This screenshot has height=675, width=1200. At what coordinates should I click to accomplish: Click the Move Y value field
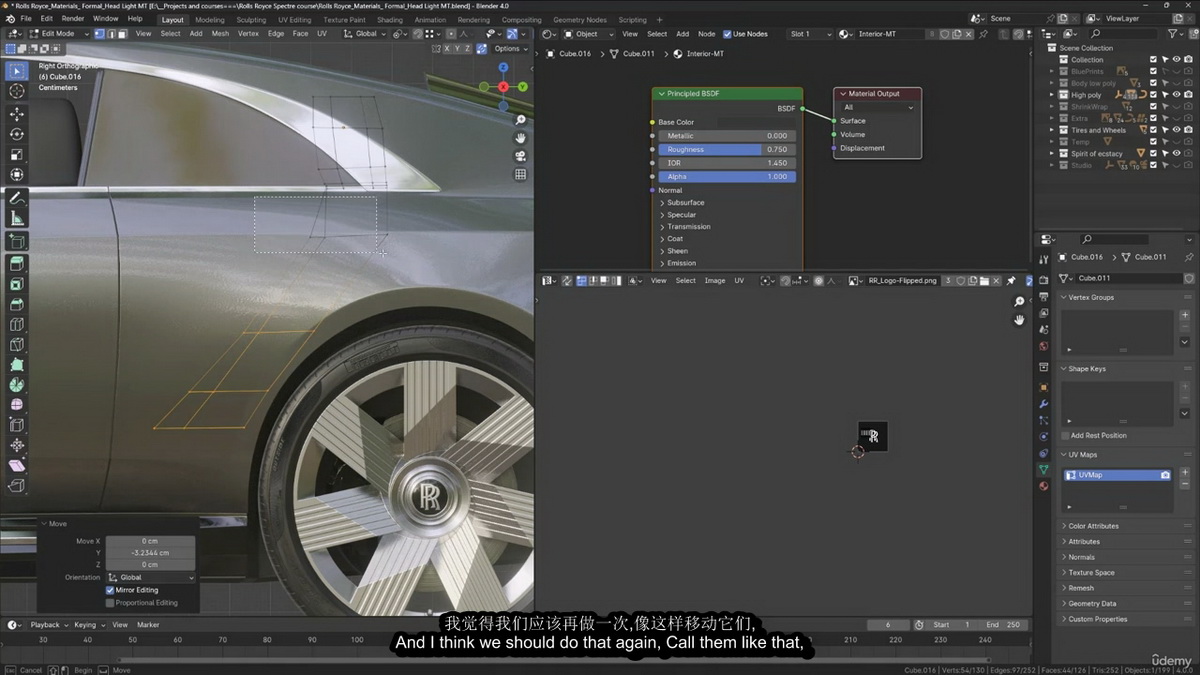(151, 553)
